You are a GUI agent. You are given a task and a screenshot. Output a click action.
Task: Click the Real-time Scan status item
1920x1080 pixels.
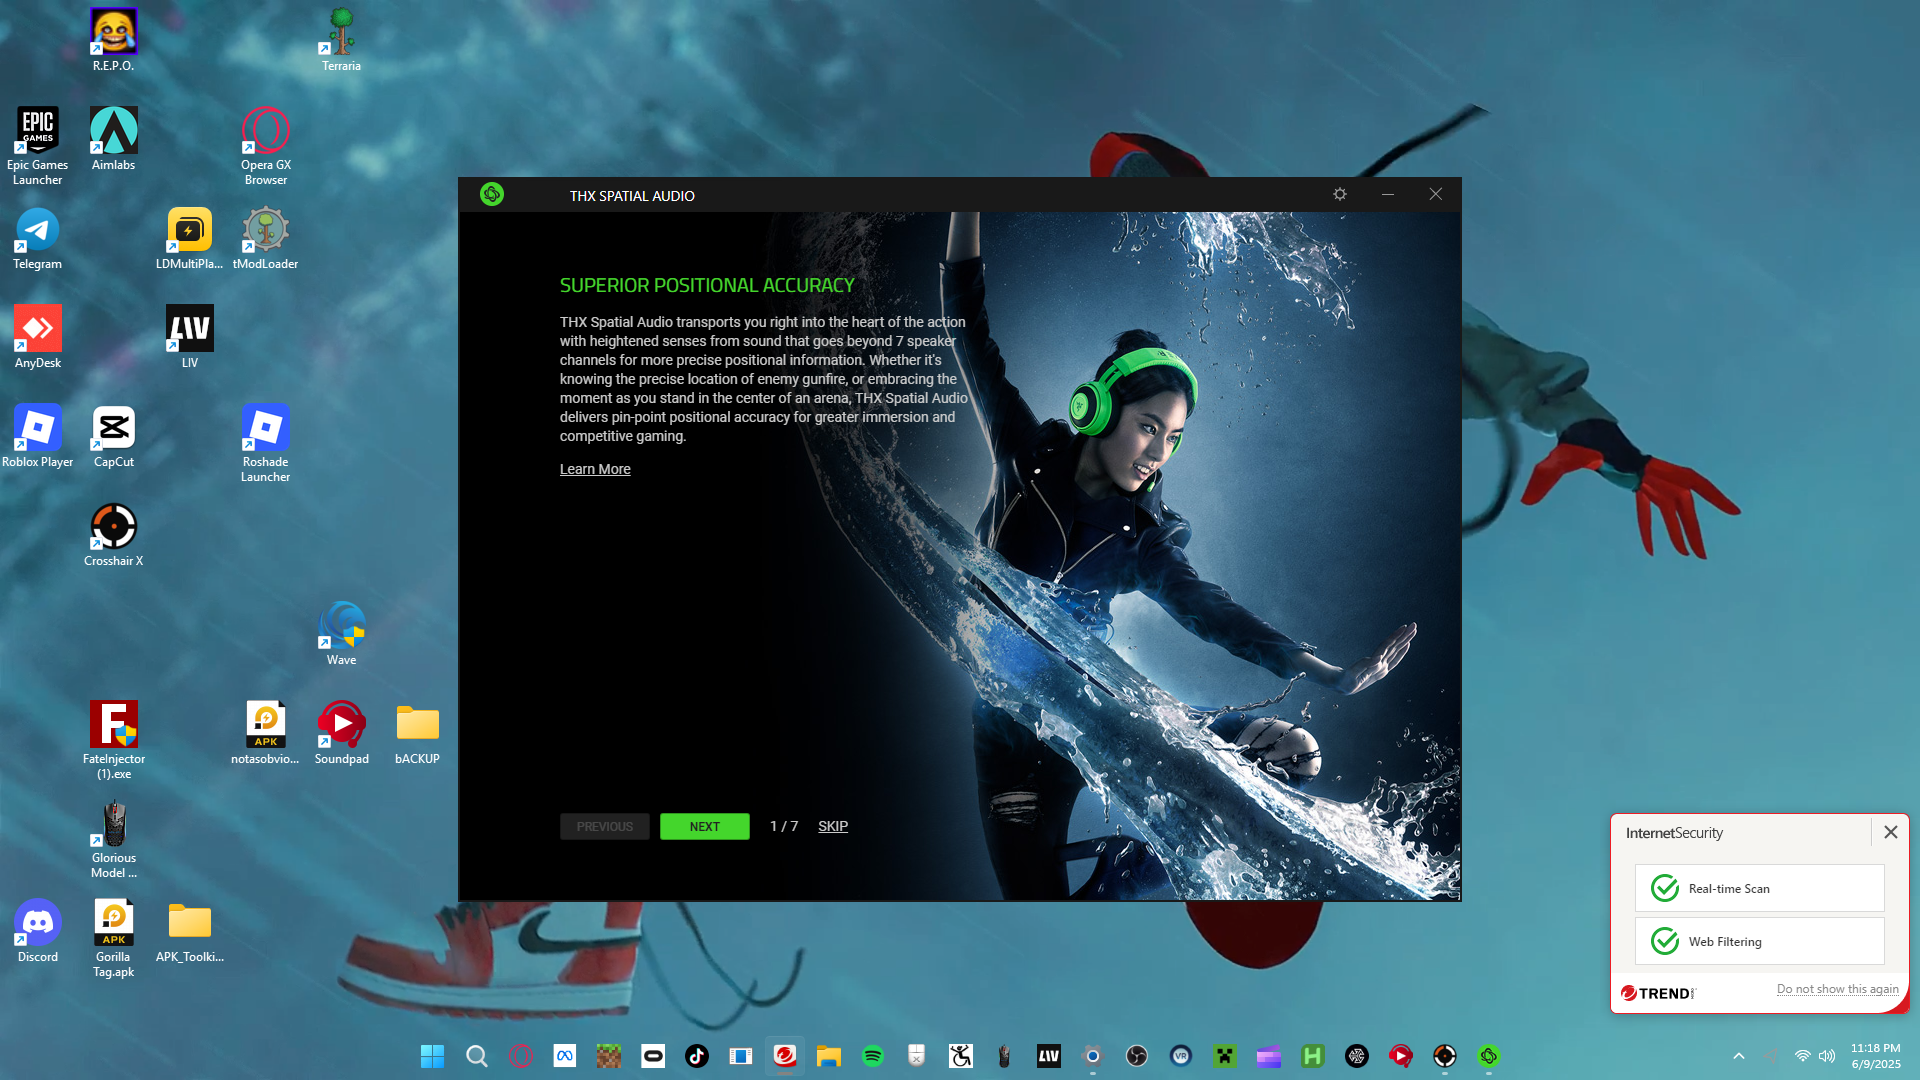click(x=1759, y=888)
